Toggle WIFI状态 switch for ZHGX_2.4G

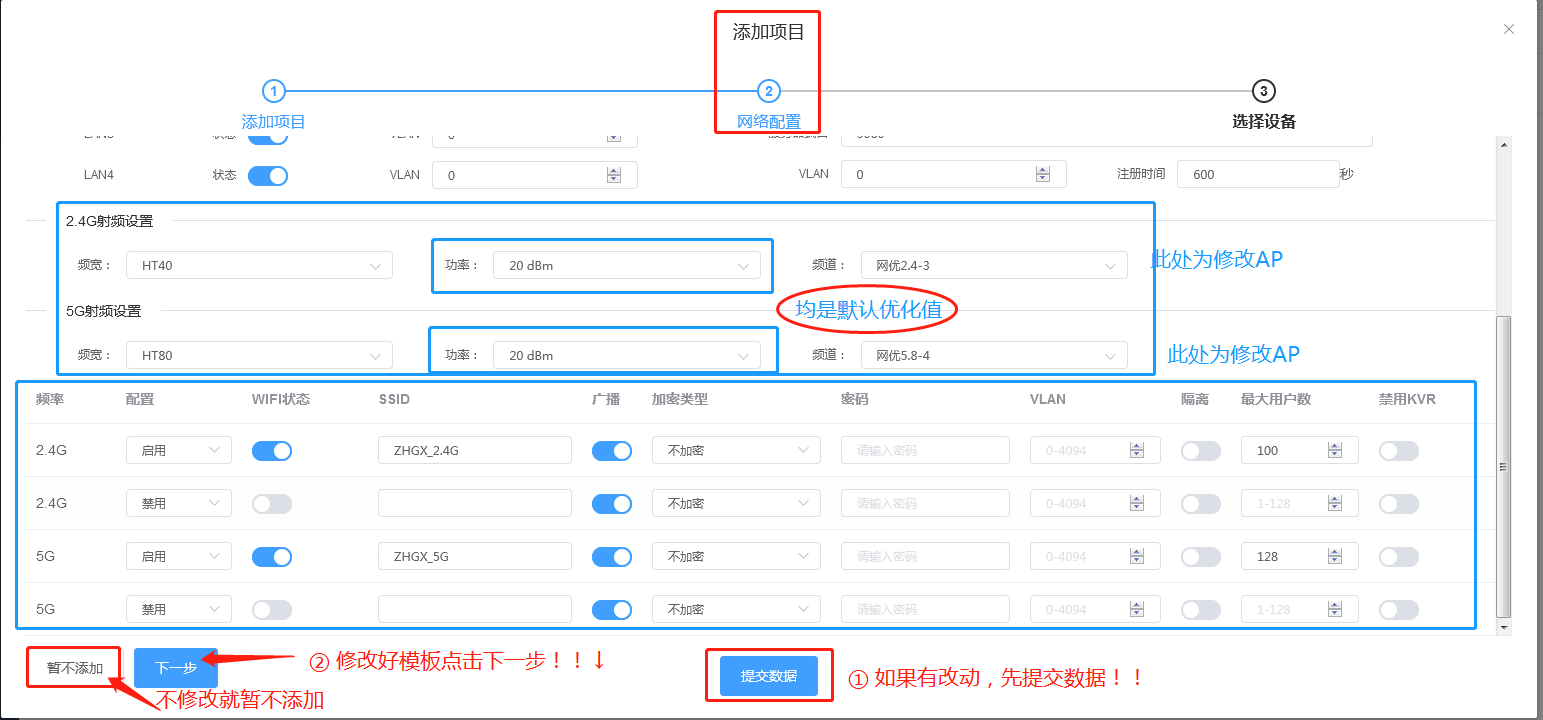[x=272, y=451]
